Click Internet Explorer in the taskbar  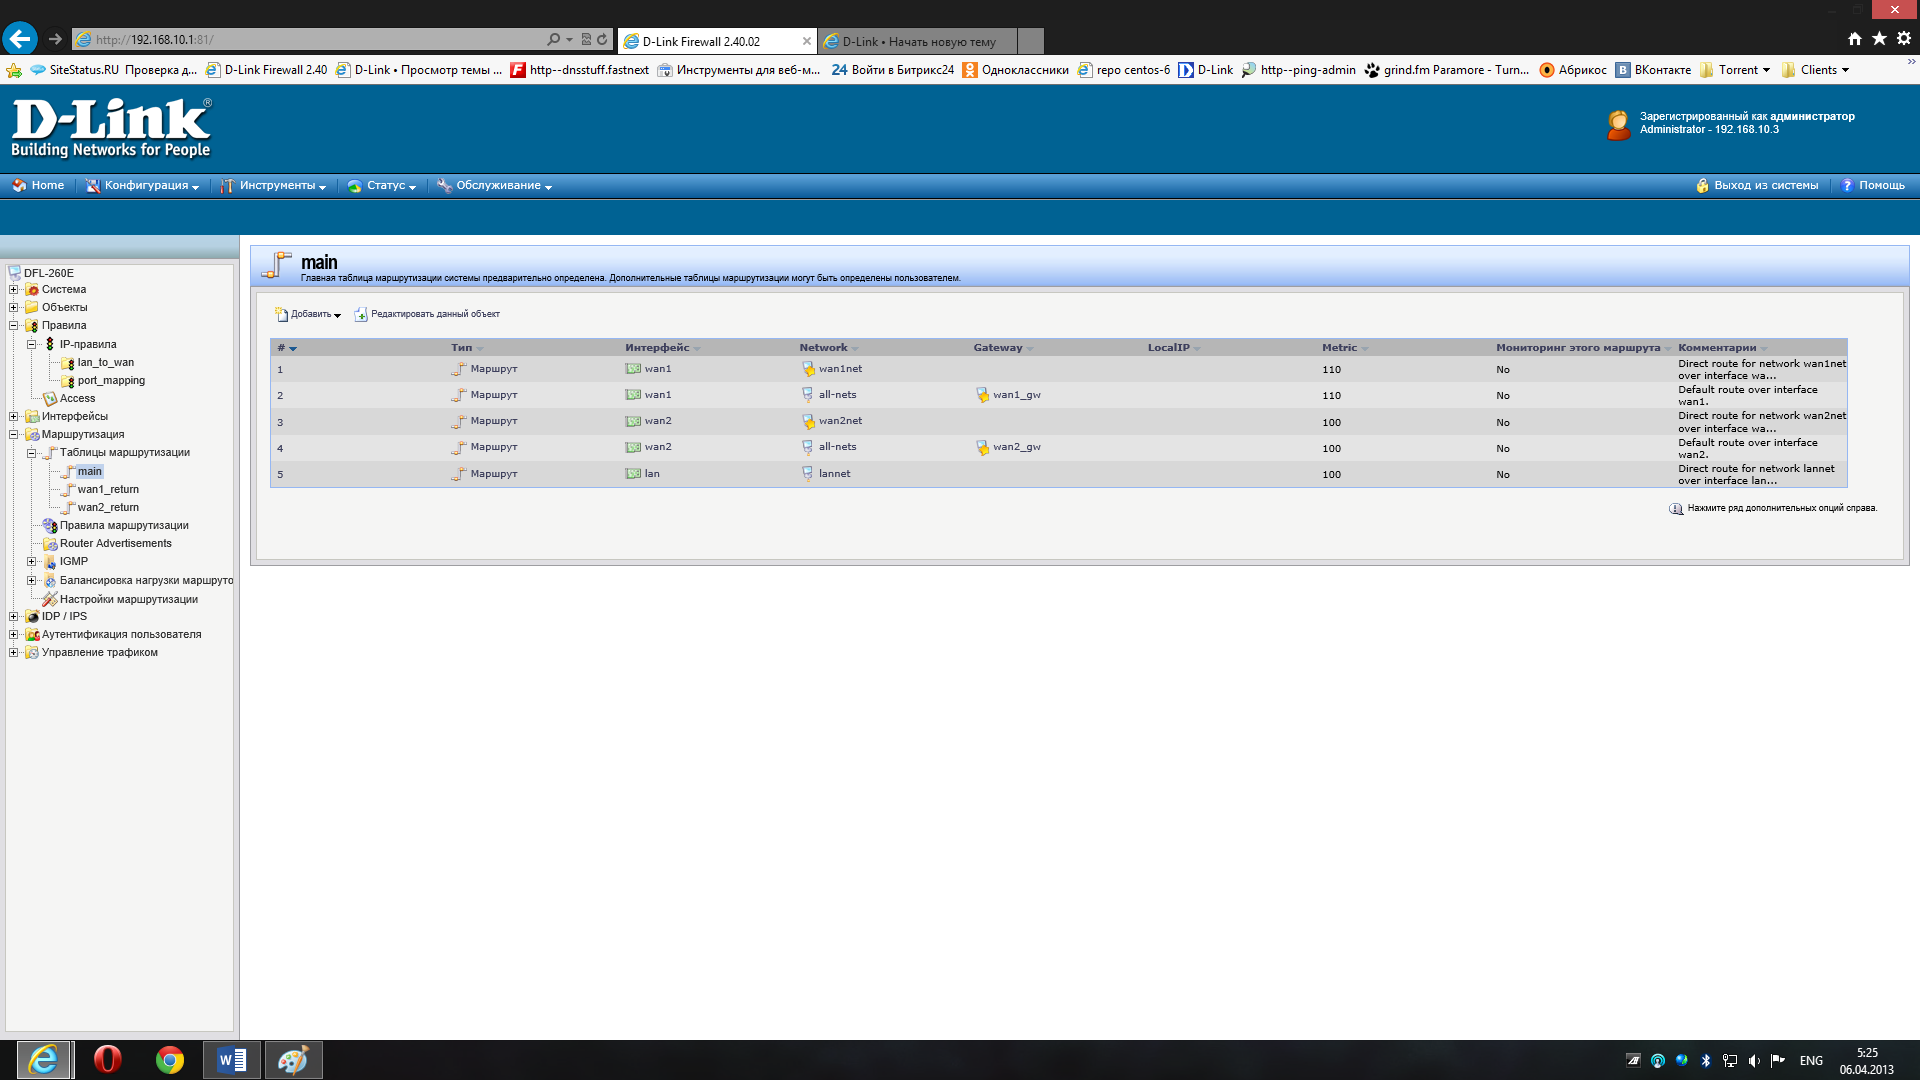pos(44,1060)
